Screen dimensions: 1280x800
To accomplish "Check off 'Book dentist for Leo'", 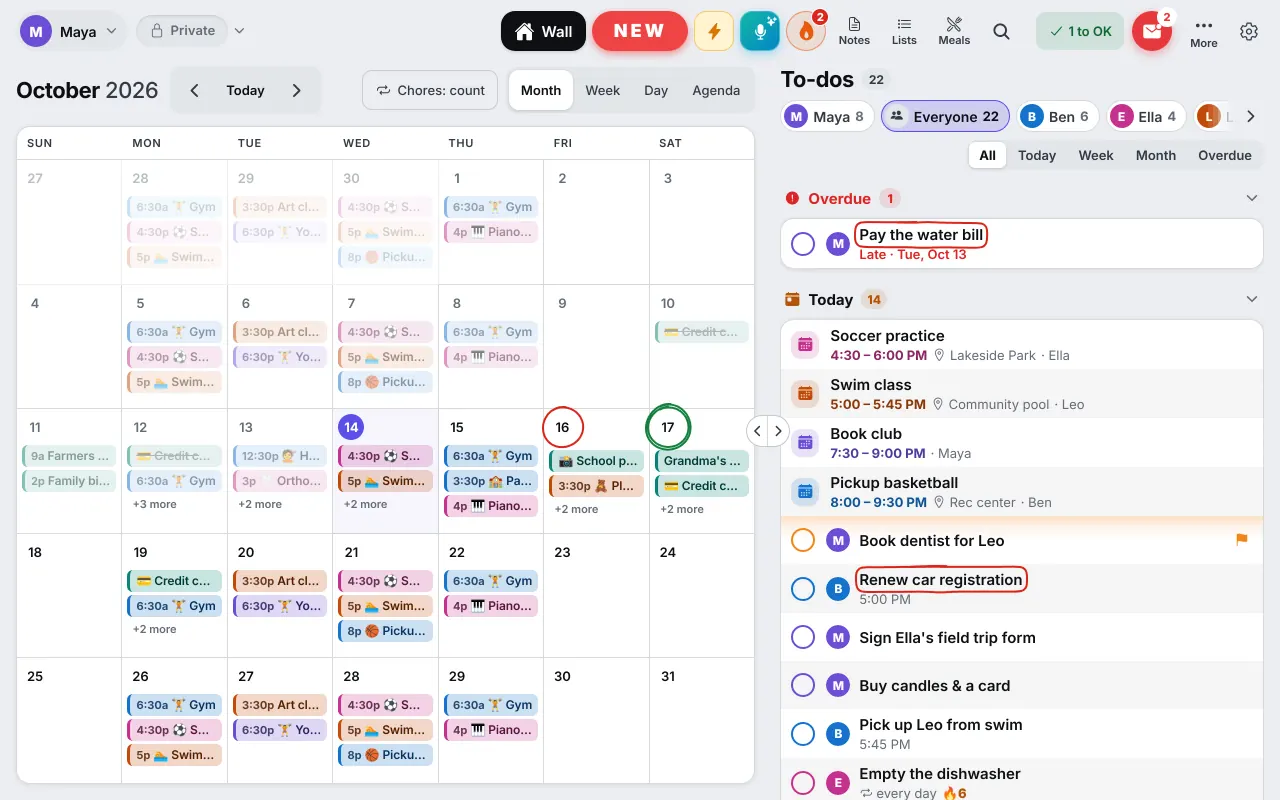I will [803, 540].
